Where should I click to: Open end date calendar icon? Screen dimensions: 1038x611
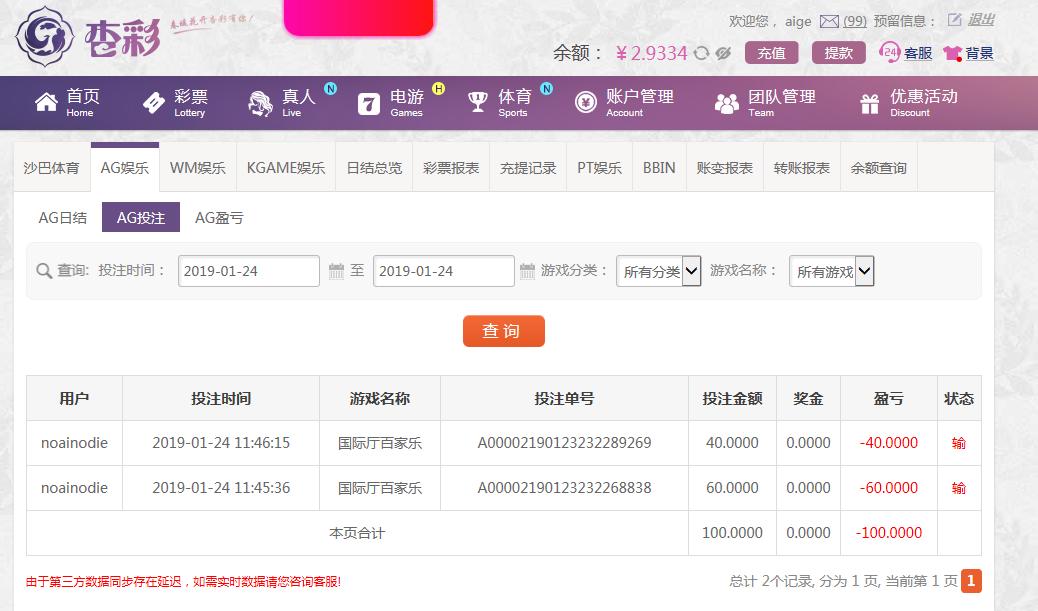click(527, 271)
